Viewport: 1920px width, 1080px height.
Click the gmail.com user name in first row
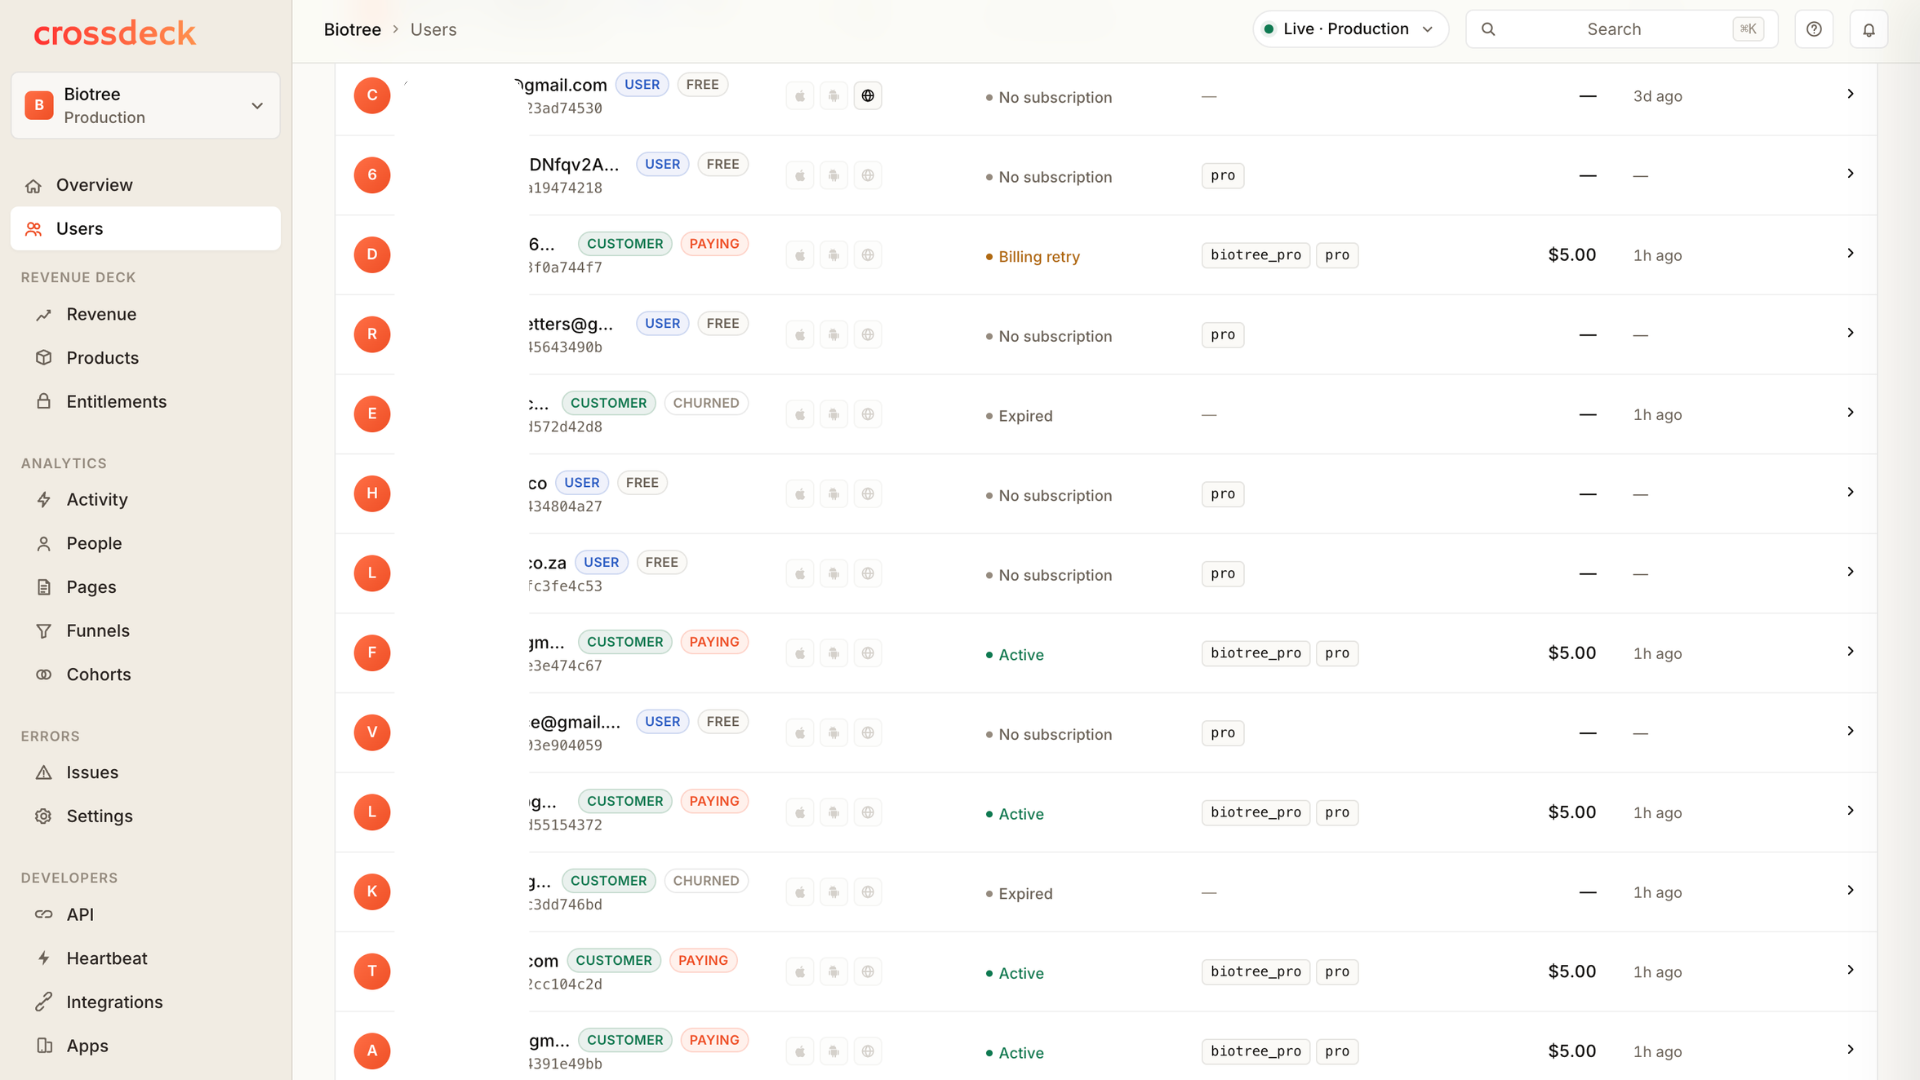coord(562,85)
